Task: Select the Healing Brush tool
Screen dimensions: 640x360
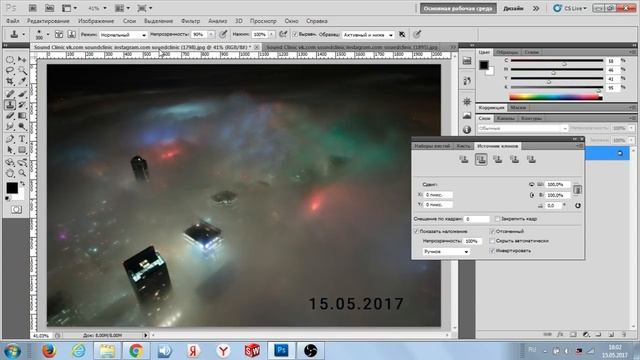Action: pos(10,94)
